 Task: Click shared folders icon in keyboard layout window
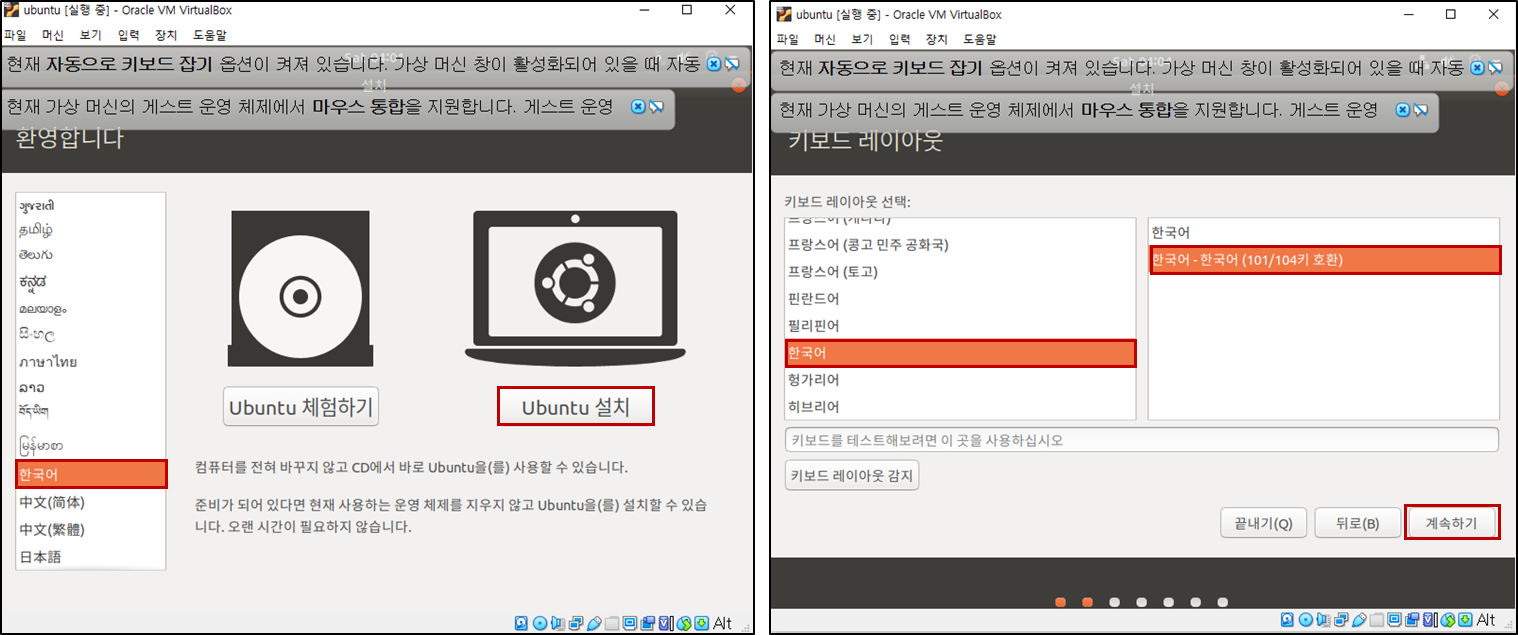pos(1376,622)
